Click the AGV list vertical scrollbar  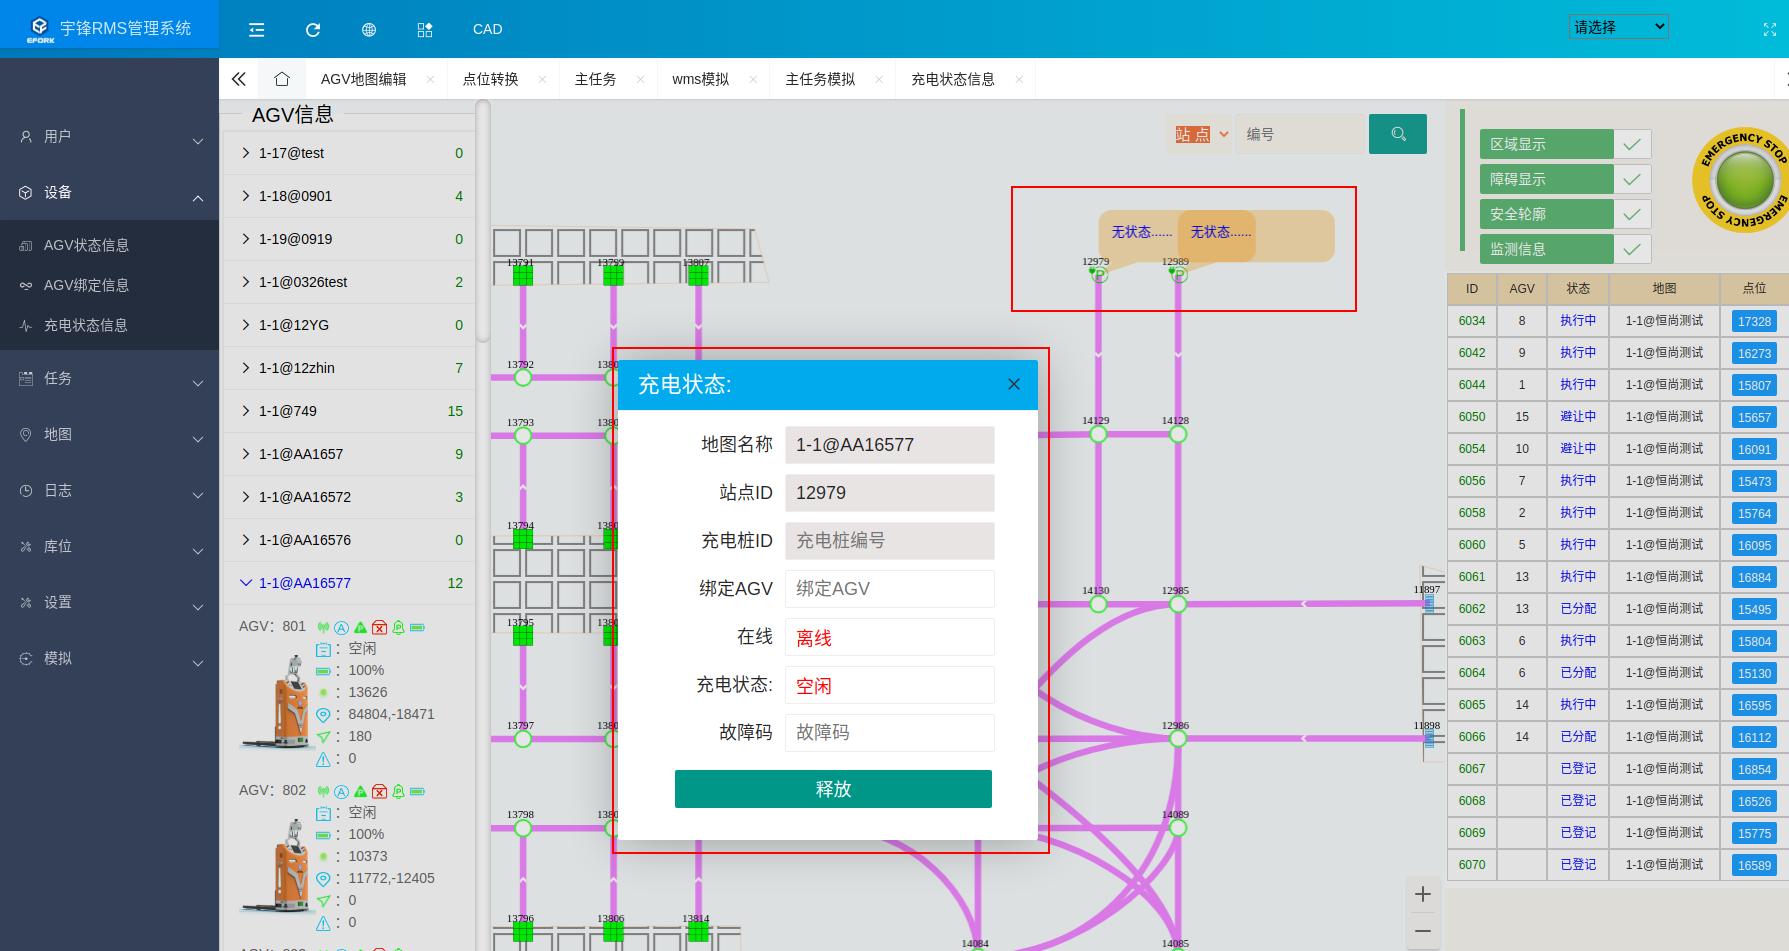click(x=483, y=220)
